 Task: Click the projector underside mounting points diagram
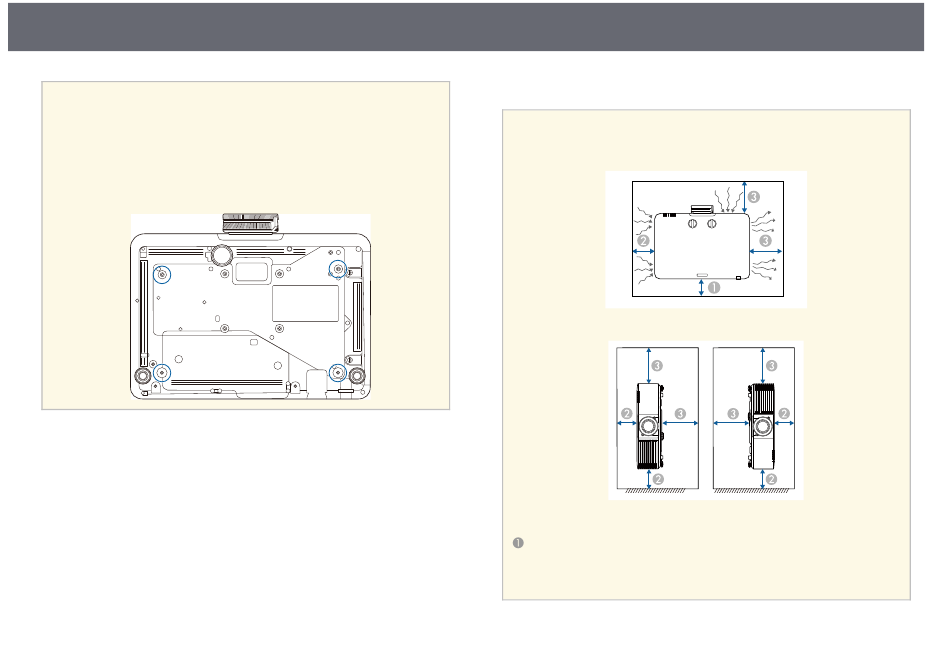tap(250, 306)
